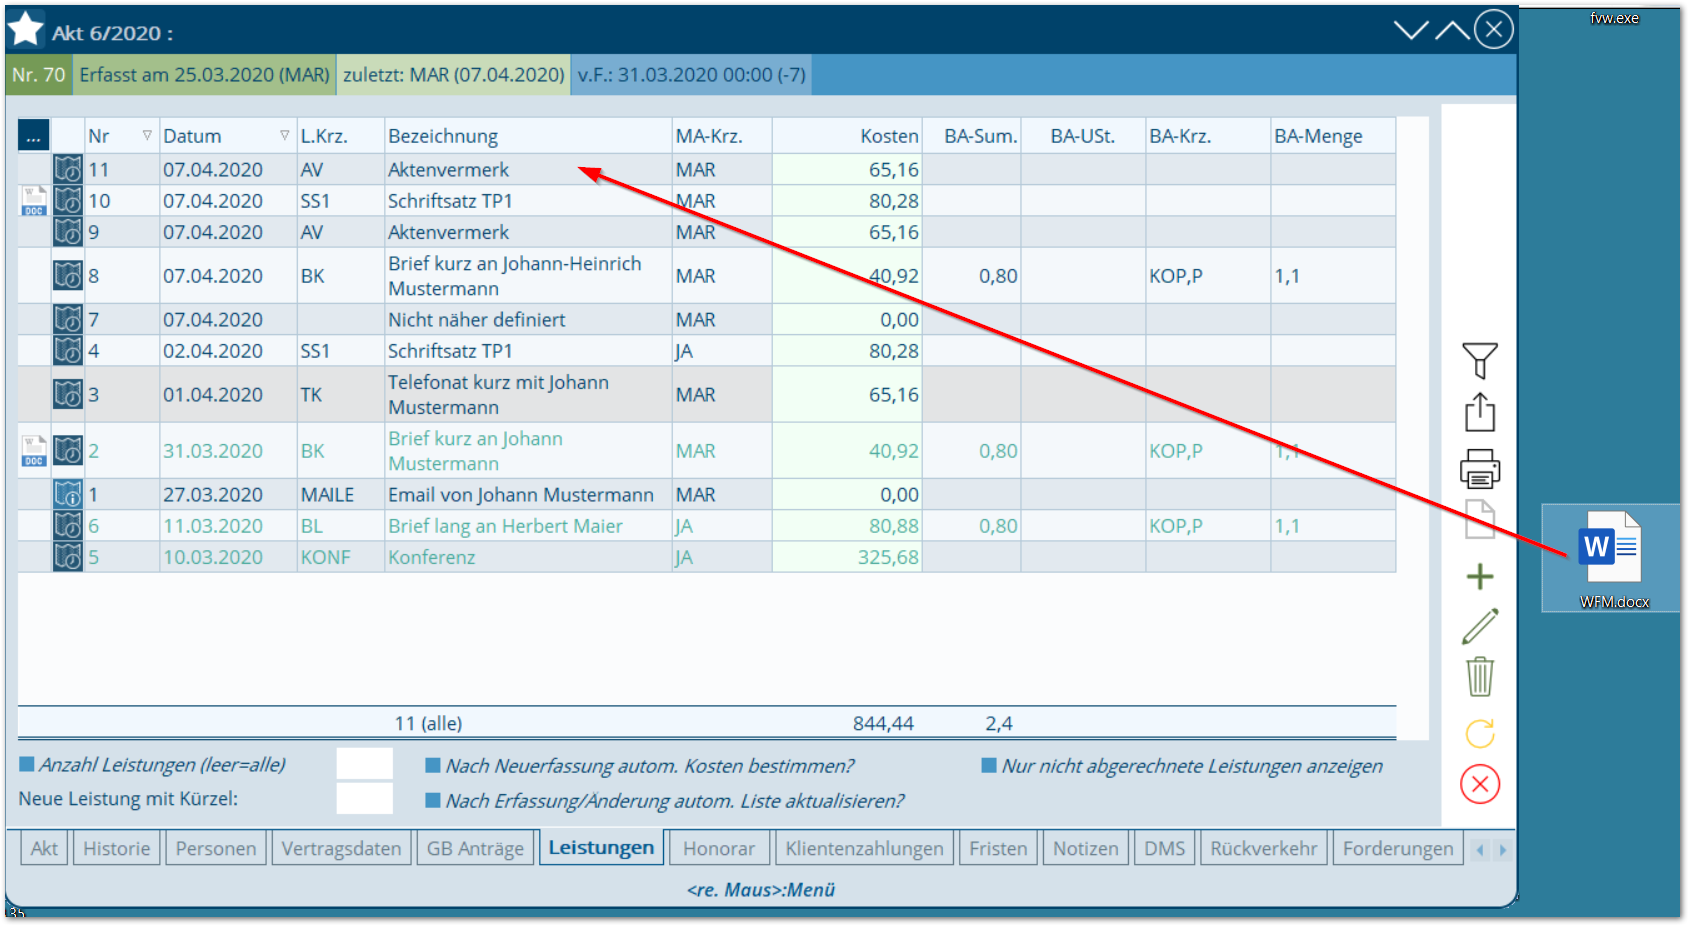Image resolution: width=1689 pixels, height=926 pixels.
Task: Click the Neue Leistung mit Kürzel field
Action: click(x=364, y=798)
